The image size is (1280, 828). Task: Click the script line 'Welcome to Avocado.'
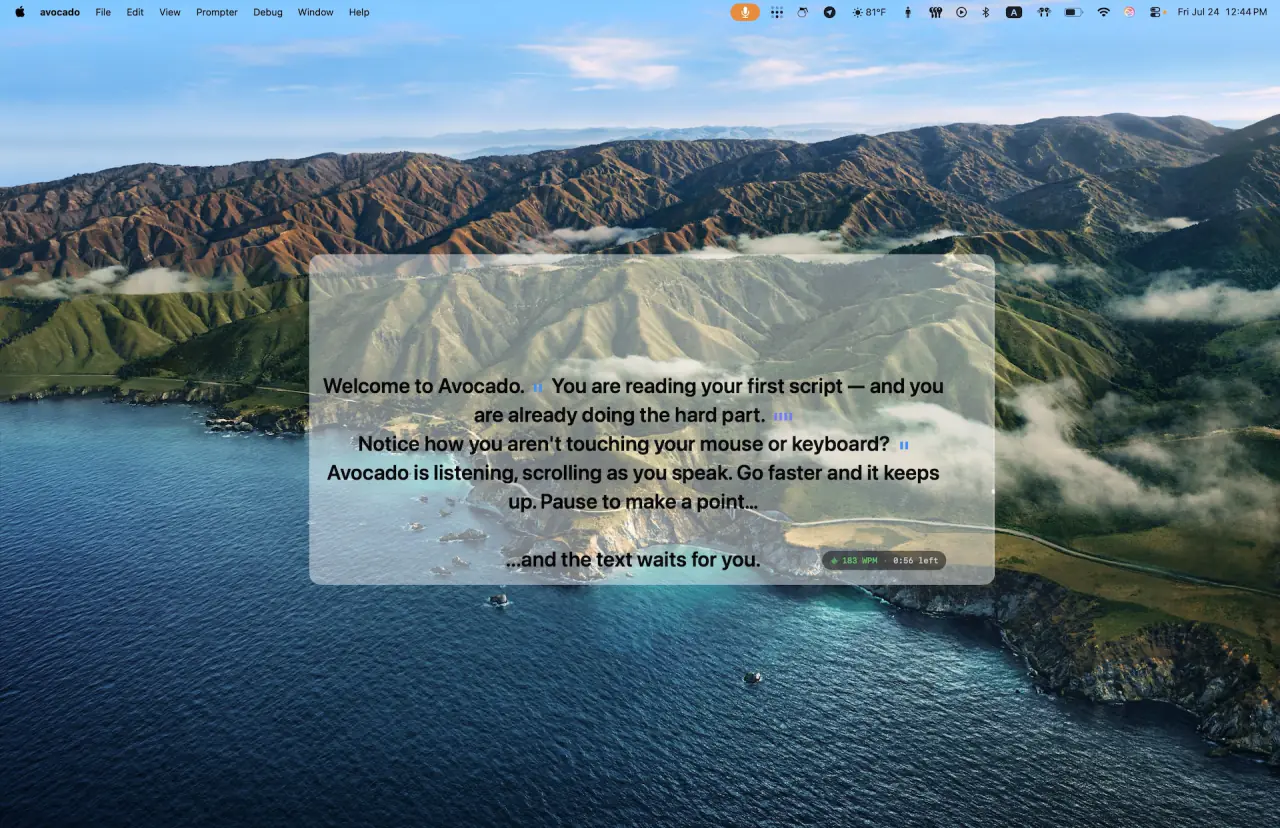click(x=424, y=386)
